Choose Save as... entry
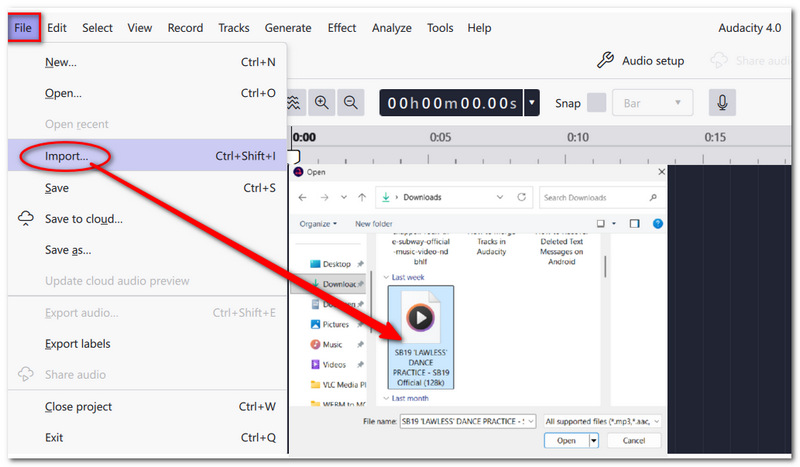 [x=148, y=250]
